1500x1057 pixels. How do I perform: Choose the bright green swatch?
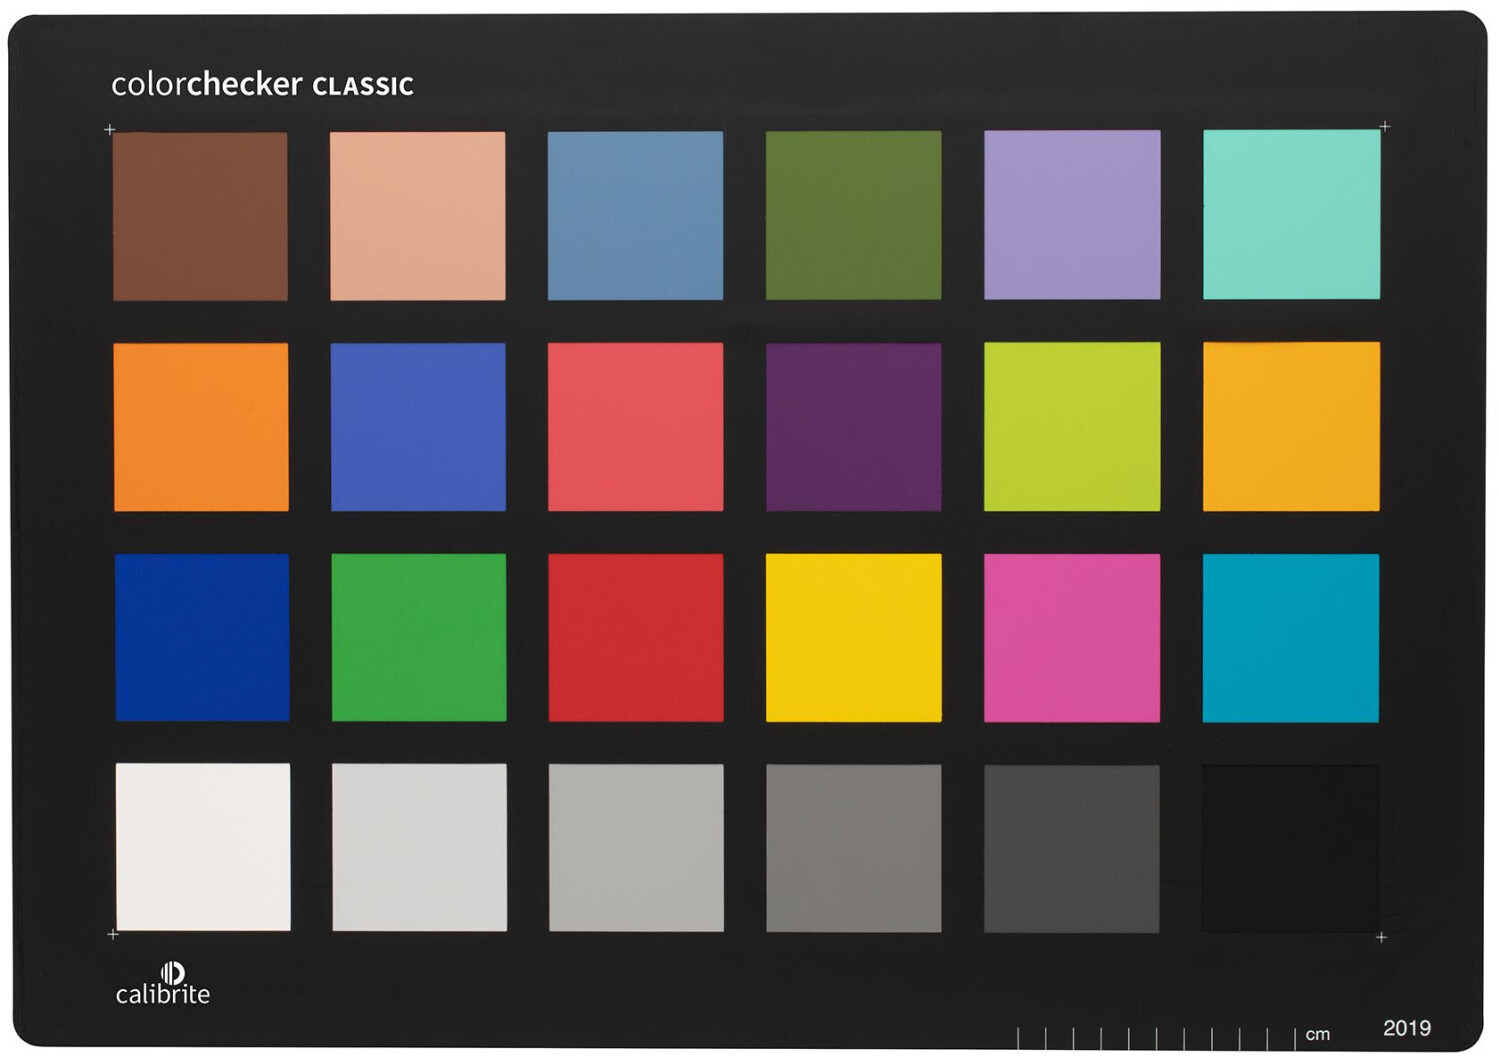(x=418, y=638)
